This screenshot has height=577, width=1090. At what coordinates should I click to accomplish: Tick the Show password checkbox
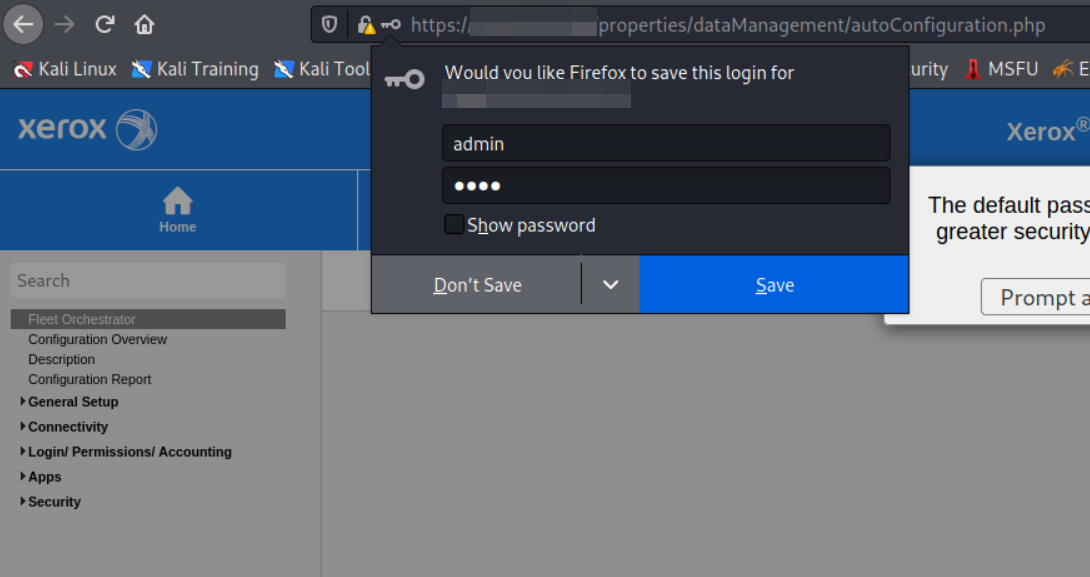454,225
